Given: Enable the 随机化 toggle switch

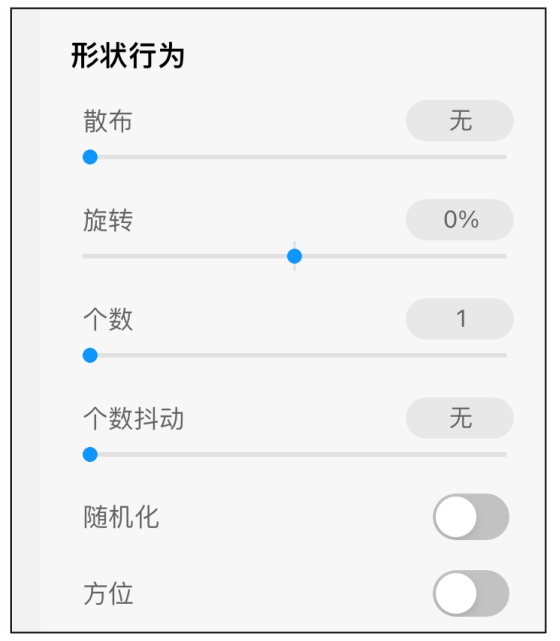Looking at the screenshot, I should tap(471, 517).
